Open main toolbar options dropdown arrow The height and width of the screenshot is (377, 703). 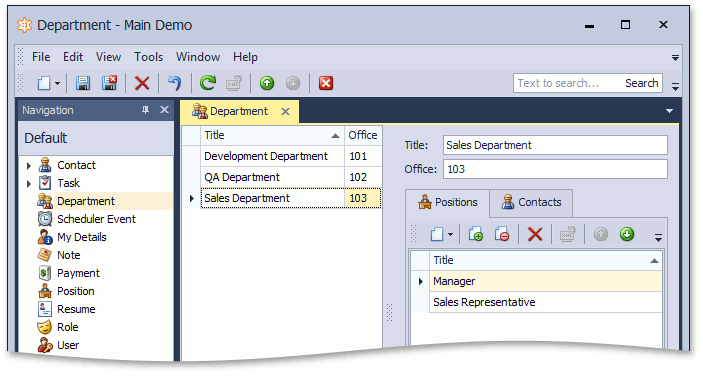(x=675, y=86)
